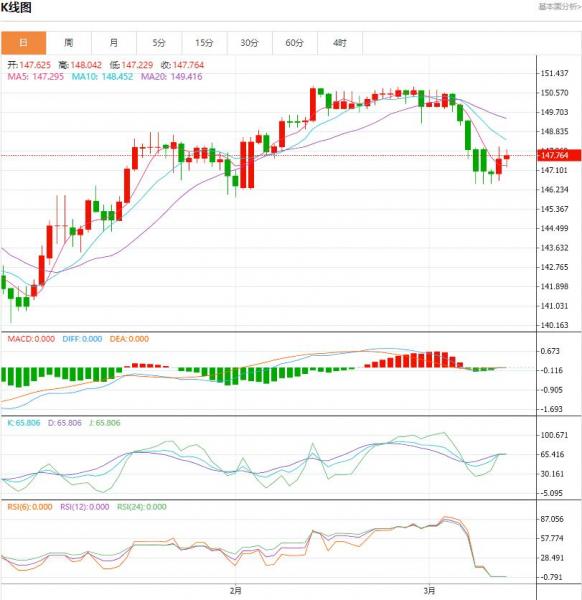Click the RSI(6) indicator label
This screenshot has width=582, height=600.
[x=30, y=507]
